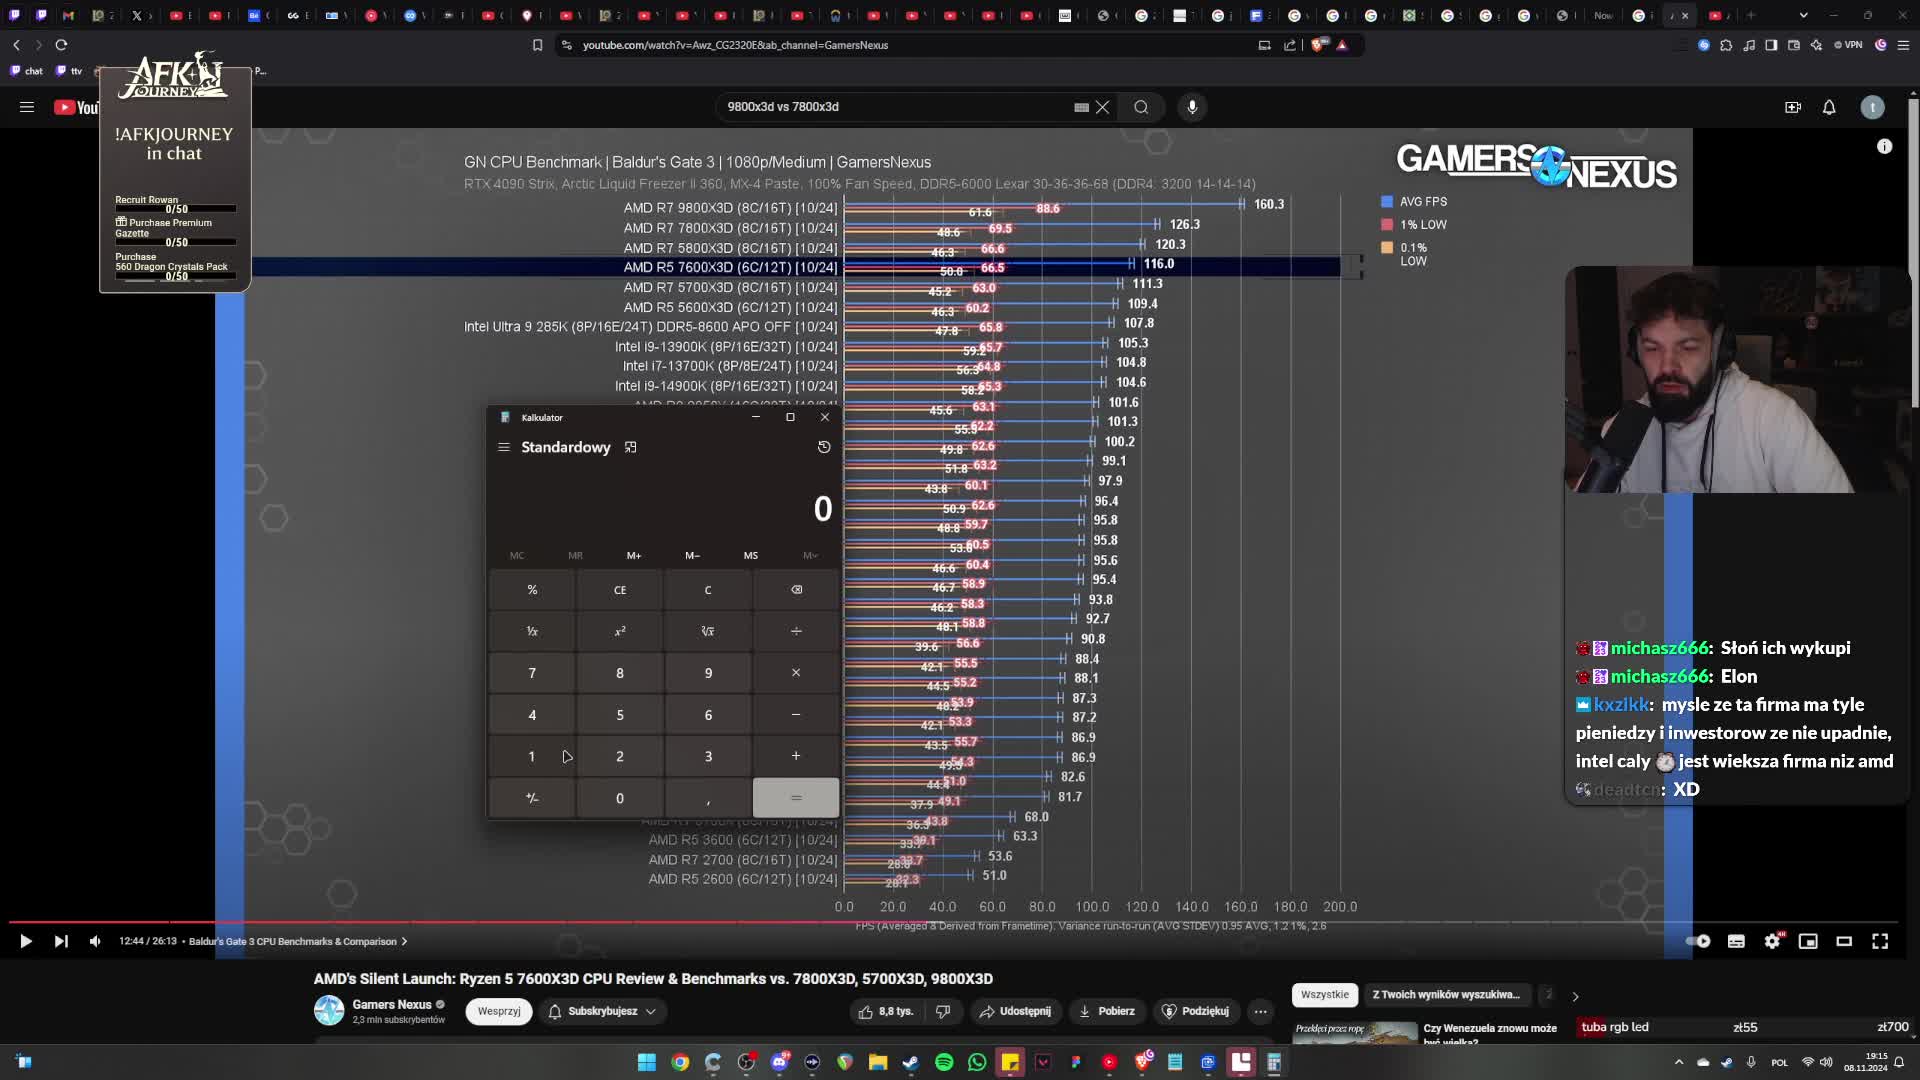Screen dimensions: 1920x1080
Task: Open Spotify from the taskbar
Action: (x=944, y=1062)
